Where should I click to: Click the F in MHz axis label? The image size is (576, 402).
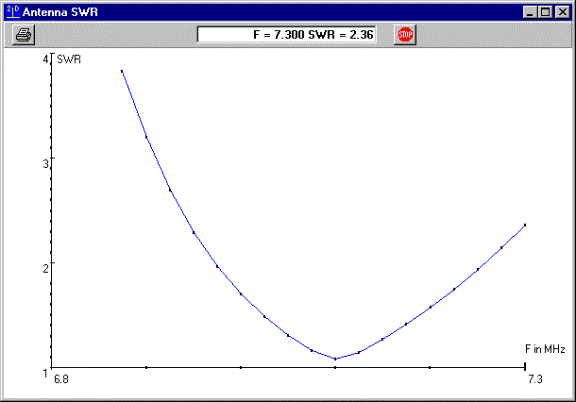click(x=545, y=349)
